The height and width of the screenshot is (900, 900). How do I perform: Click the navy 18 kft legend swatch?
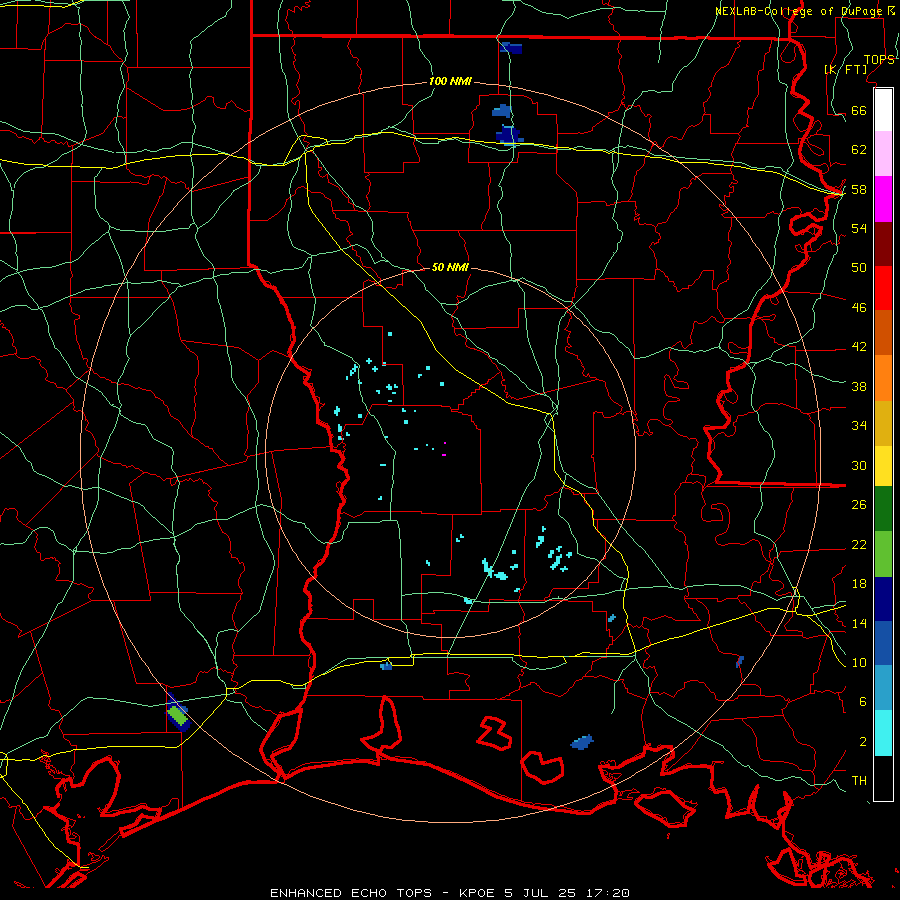tap(883, 599)
